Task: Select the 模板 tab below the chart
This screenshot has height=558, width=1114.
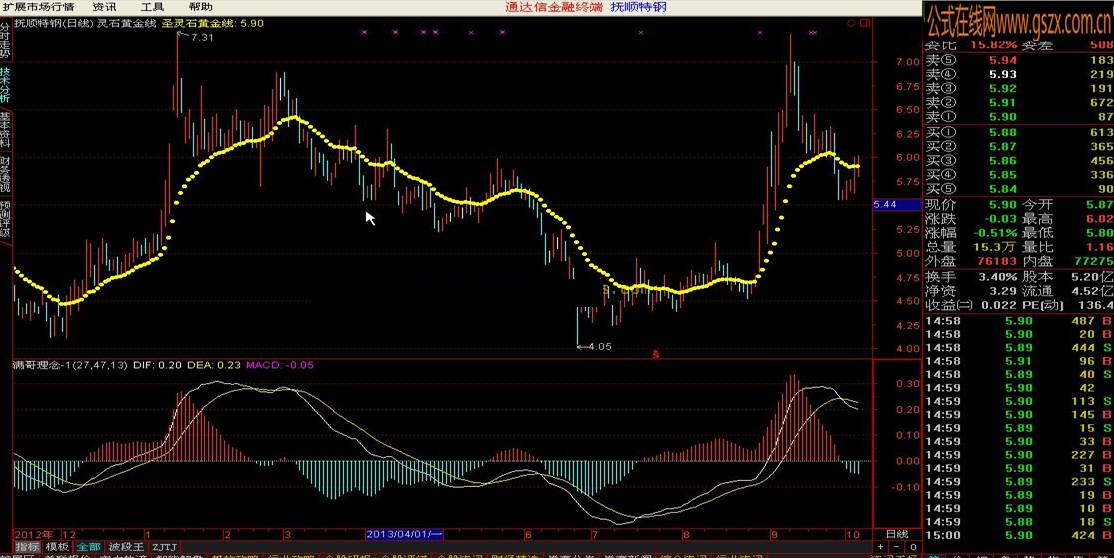Action: point(58,547)
